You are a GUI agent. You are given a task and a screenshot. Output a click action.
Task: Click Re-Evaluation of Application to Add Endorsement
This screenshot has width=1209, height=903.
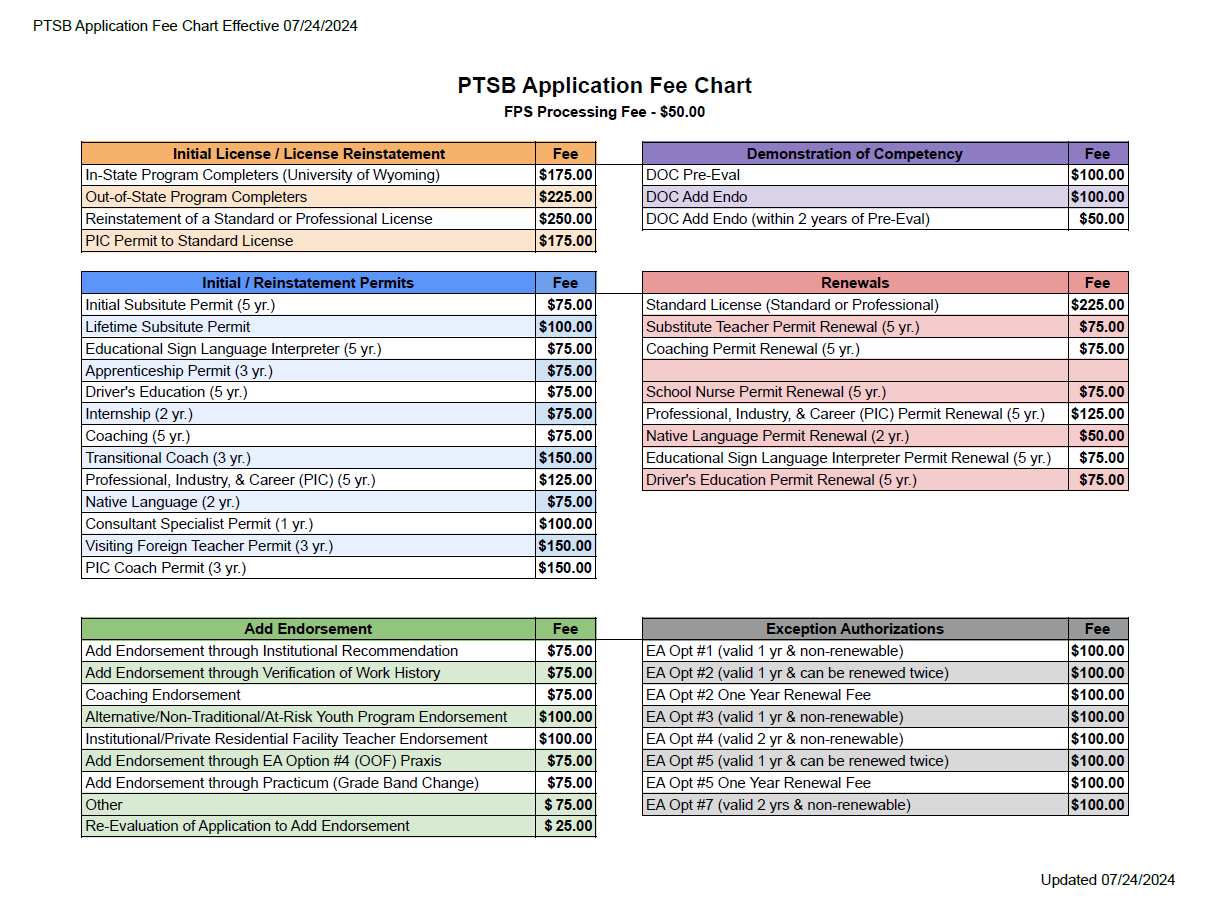click(247, 826)
